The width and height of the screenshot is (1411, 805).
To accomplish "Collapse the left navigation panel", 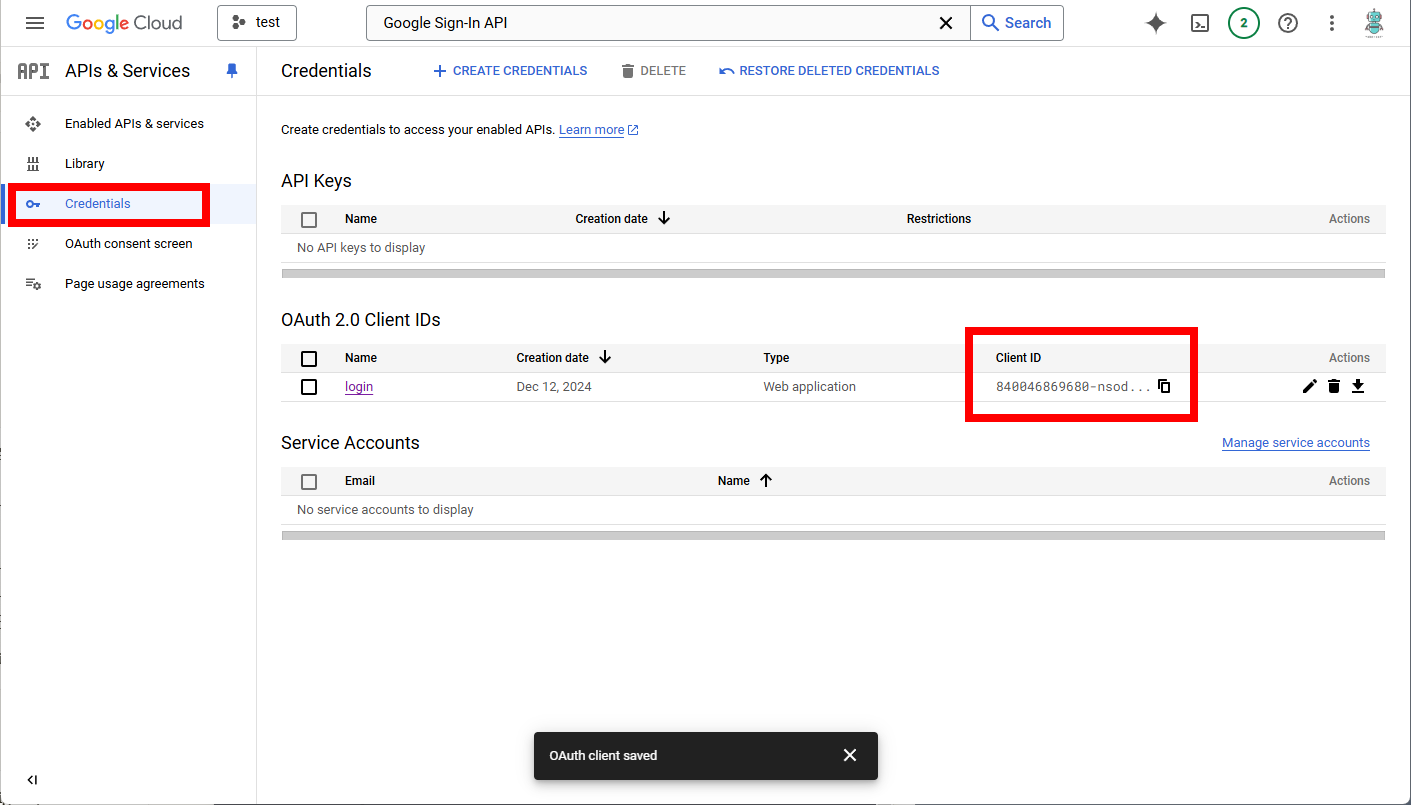I will pyautogui.click(x=32, y=780).
